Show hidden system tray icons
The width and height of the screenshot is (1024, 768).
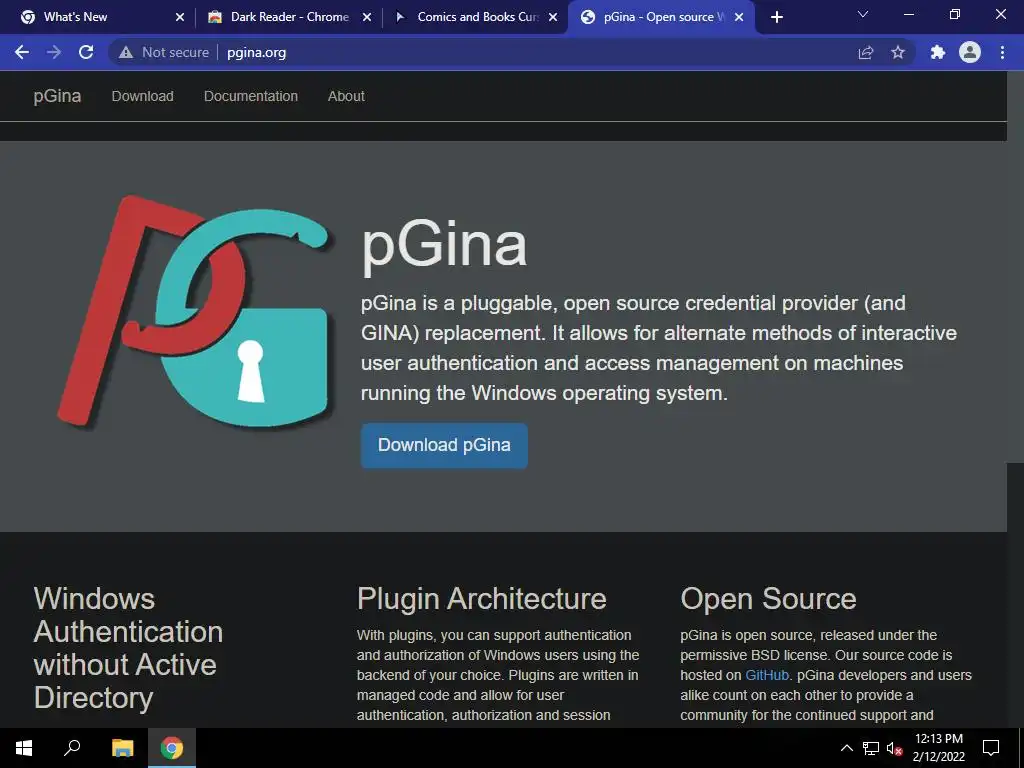846,748
